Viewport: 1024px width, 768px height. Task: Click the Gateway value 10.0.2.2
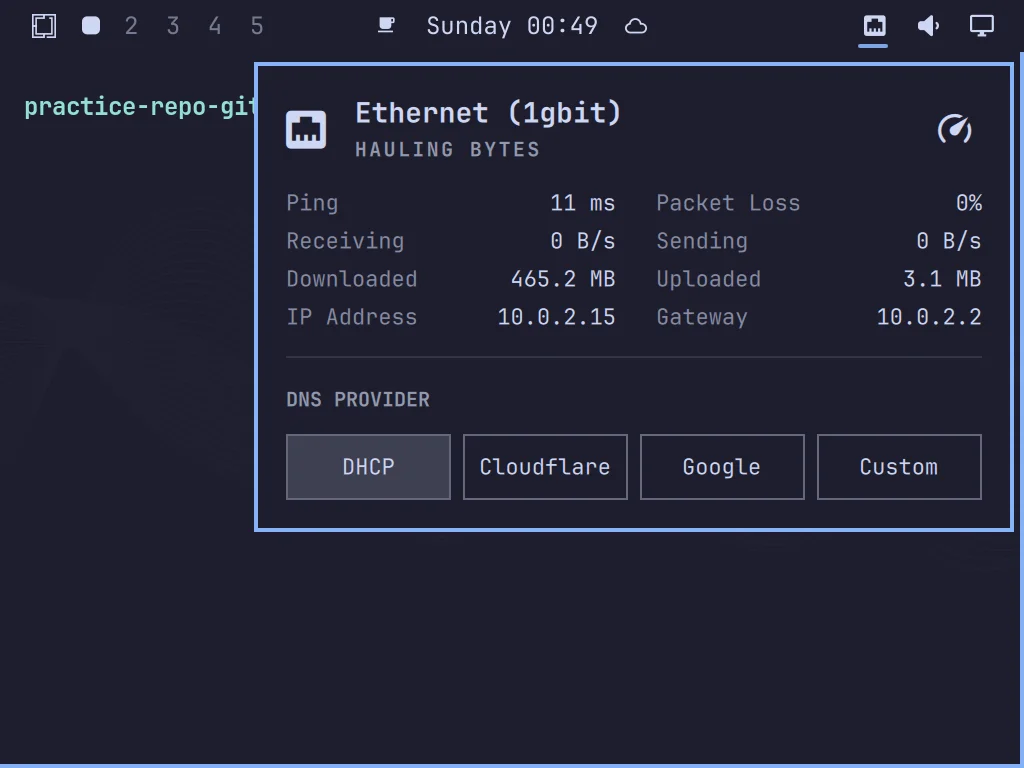[929, 317]
